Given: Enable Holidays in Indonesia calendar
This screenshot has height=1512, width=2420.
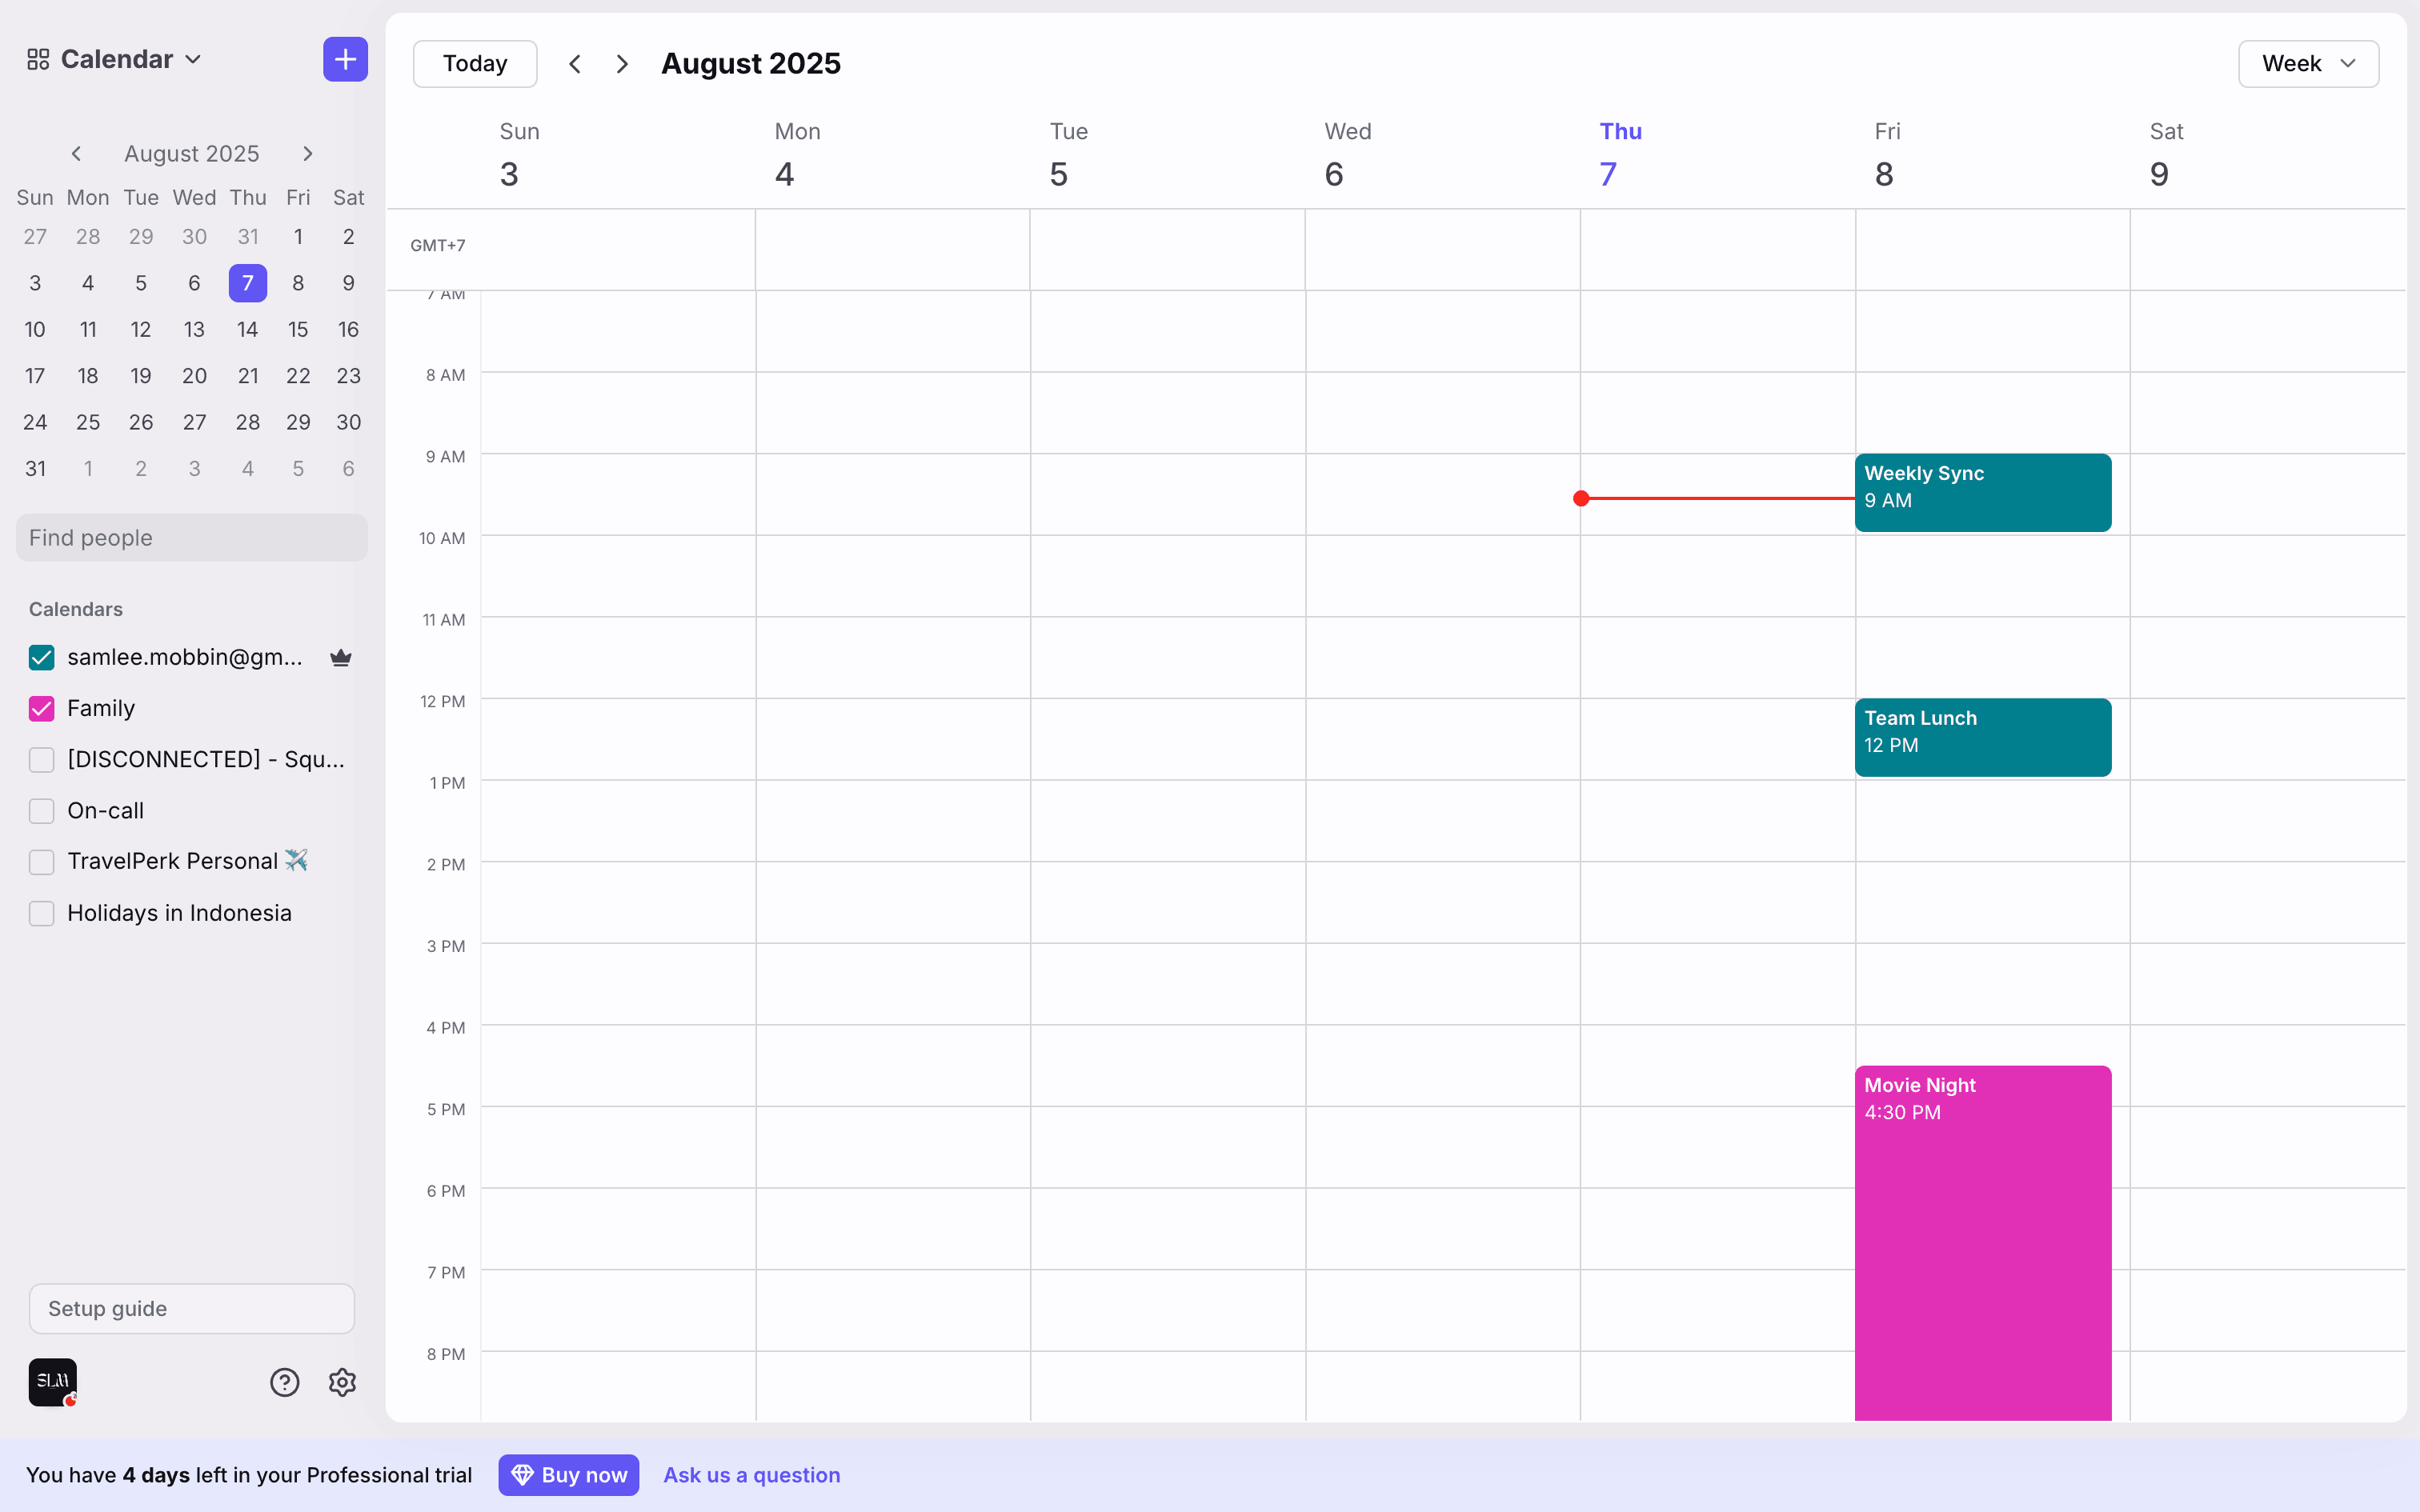Looking at the screenshot, I should (x=41, y=913).
